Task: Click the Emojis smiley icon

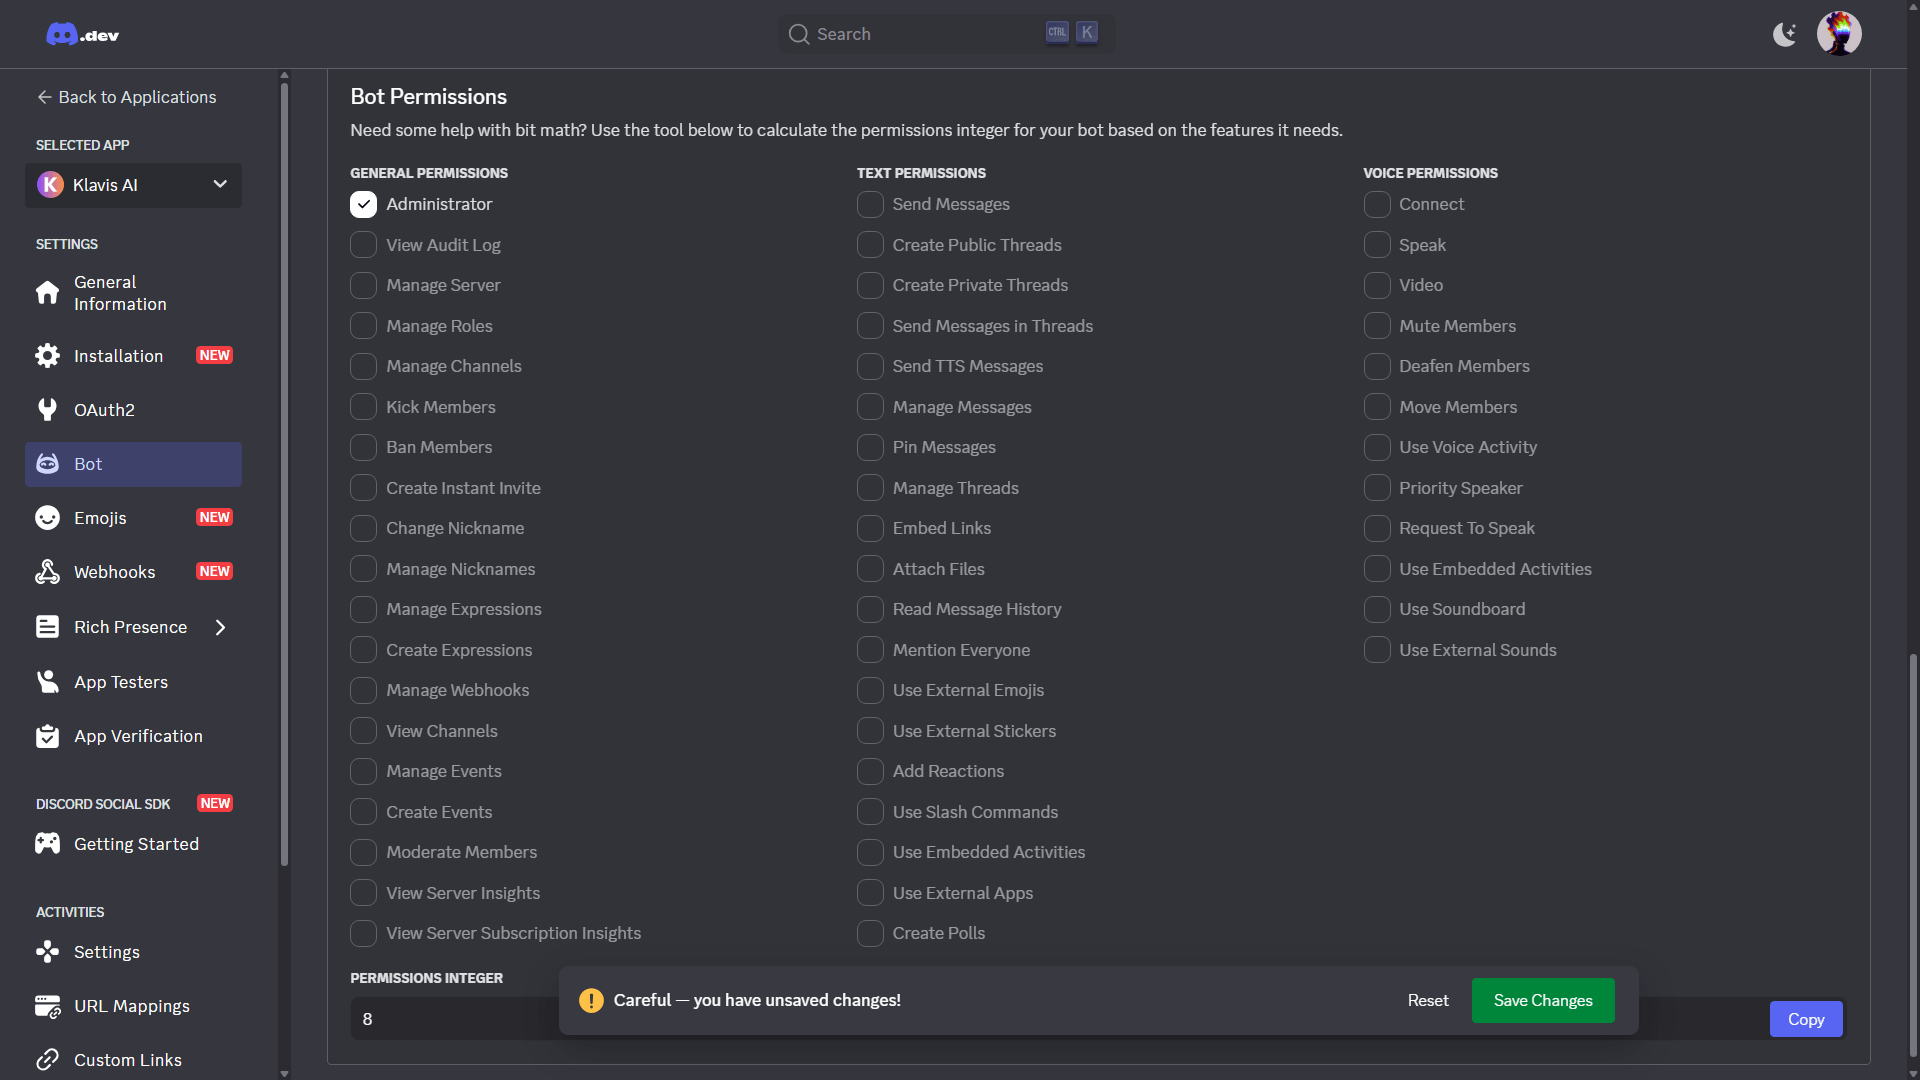Action: click(47, 518)
